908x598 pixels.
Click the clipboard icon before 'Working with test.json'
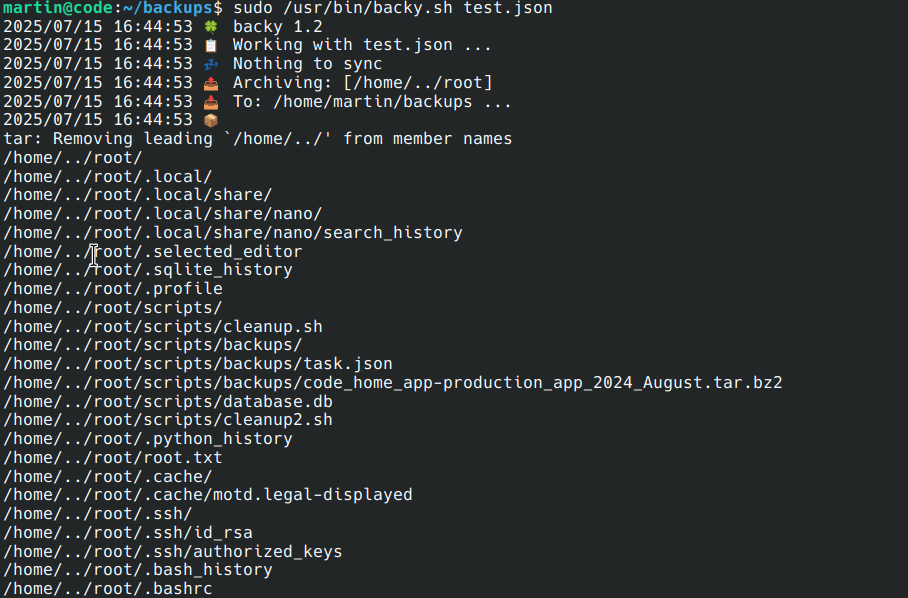click(x=210, y=45)
